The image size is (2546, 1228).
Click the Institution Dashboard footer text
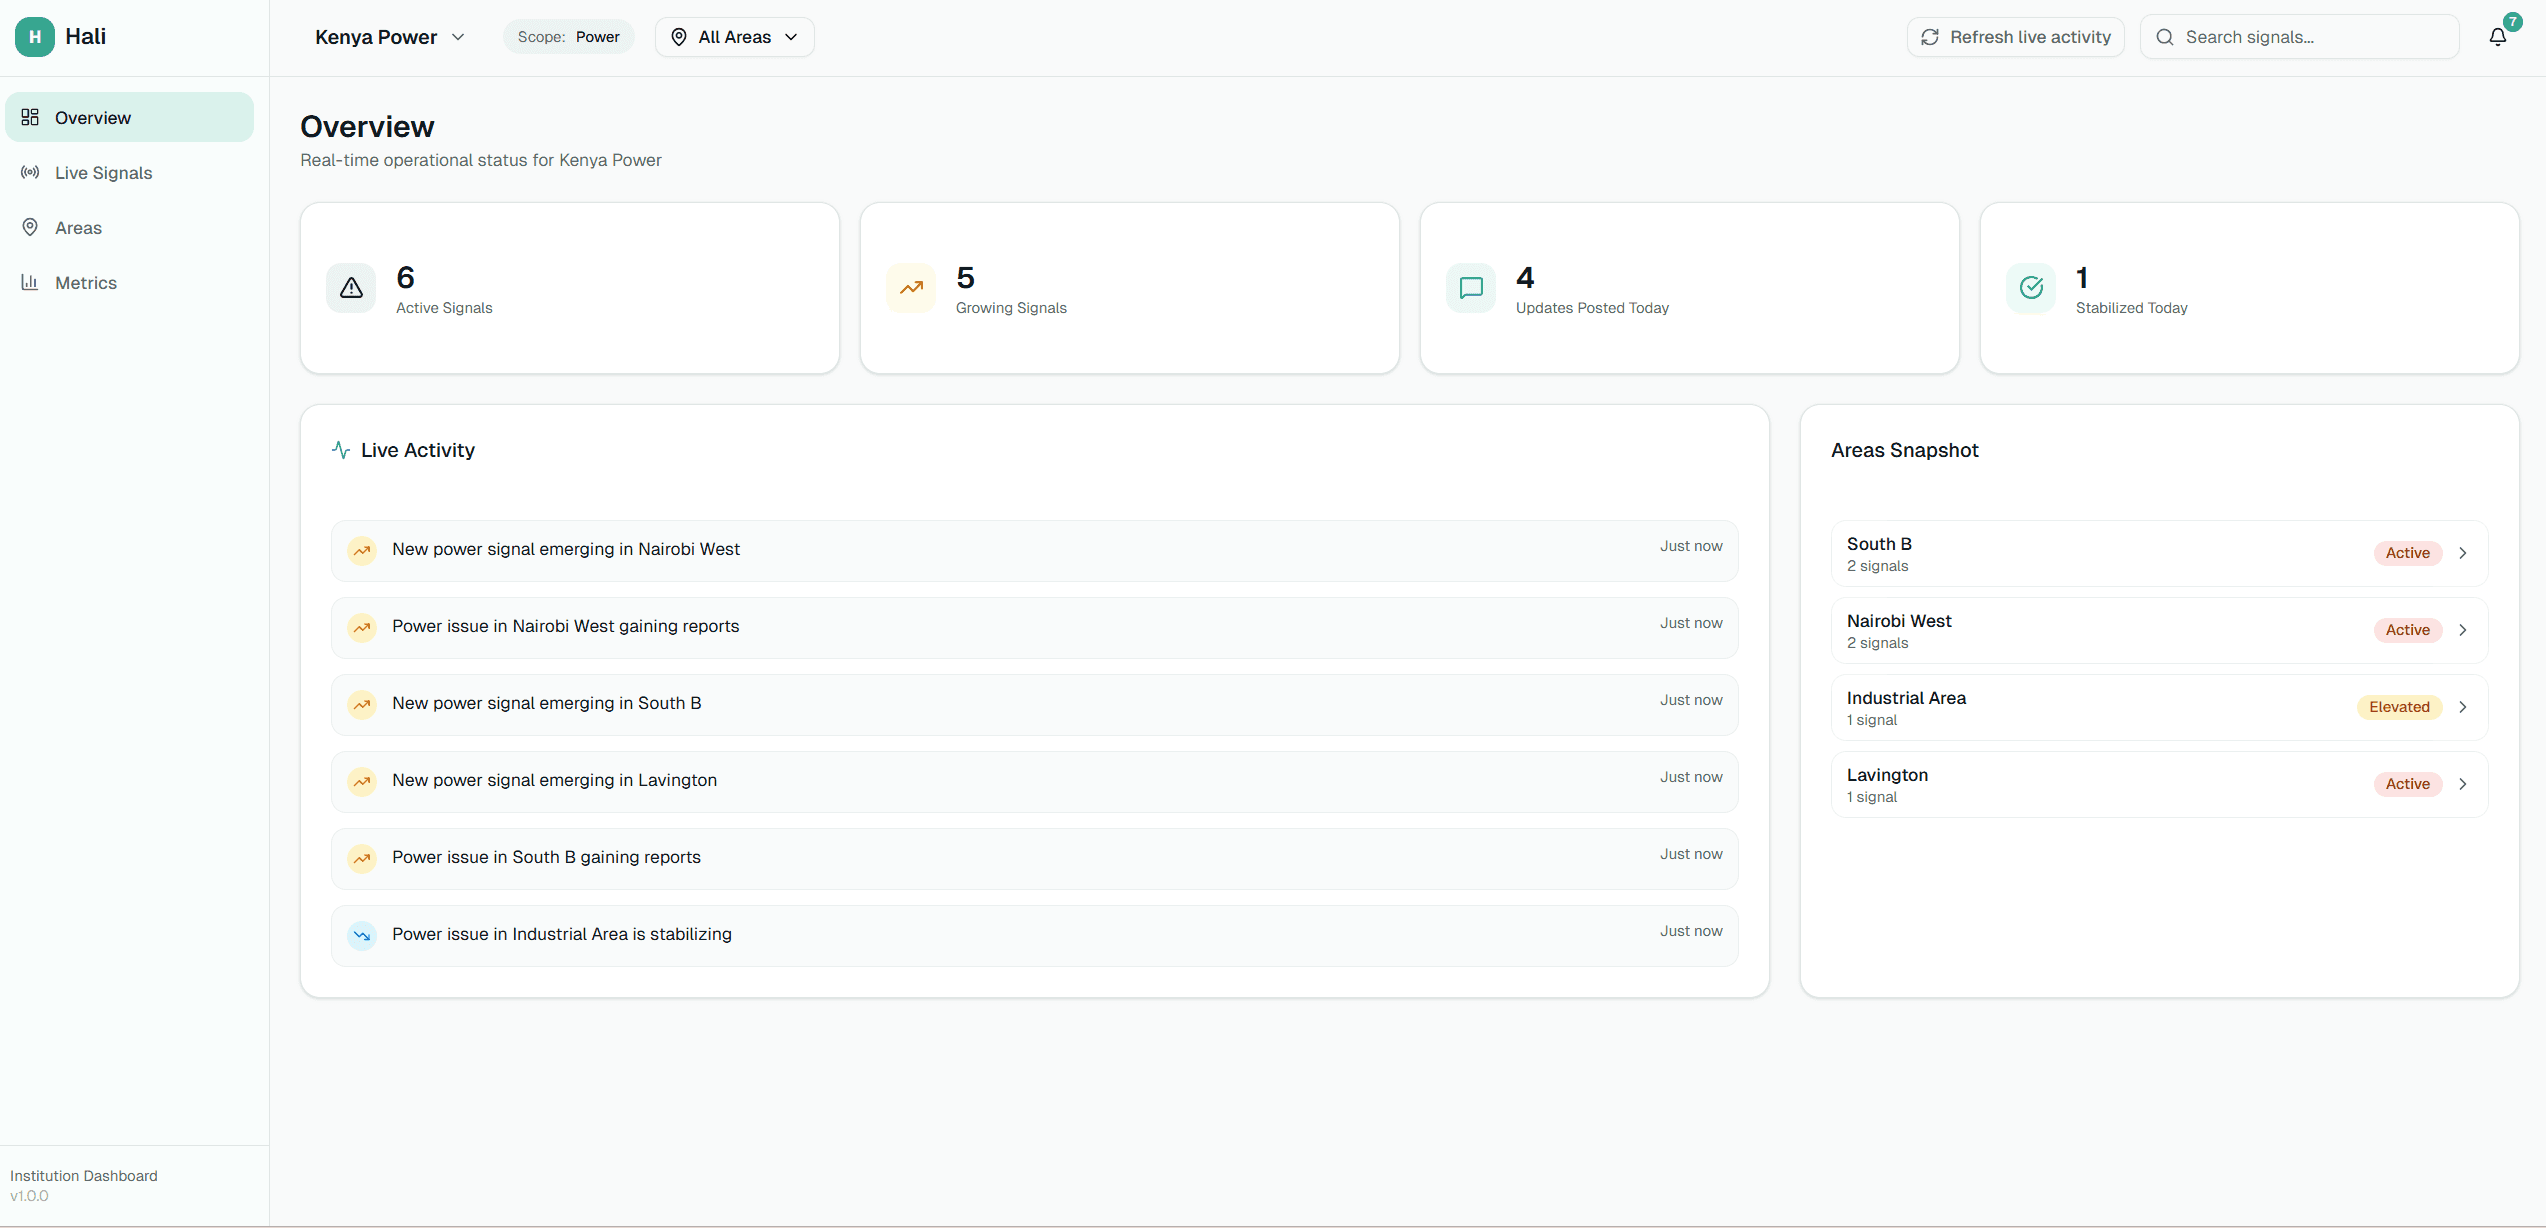[x=84, y=1176]
